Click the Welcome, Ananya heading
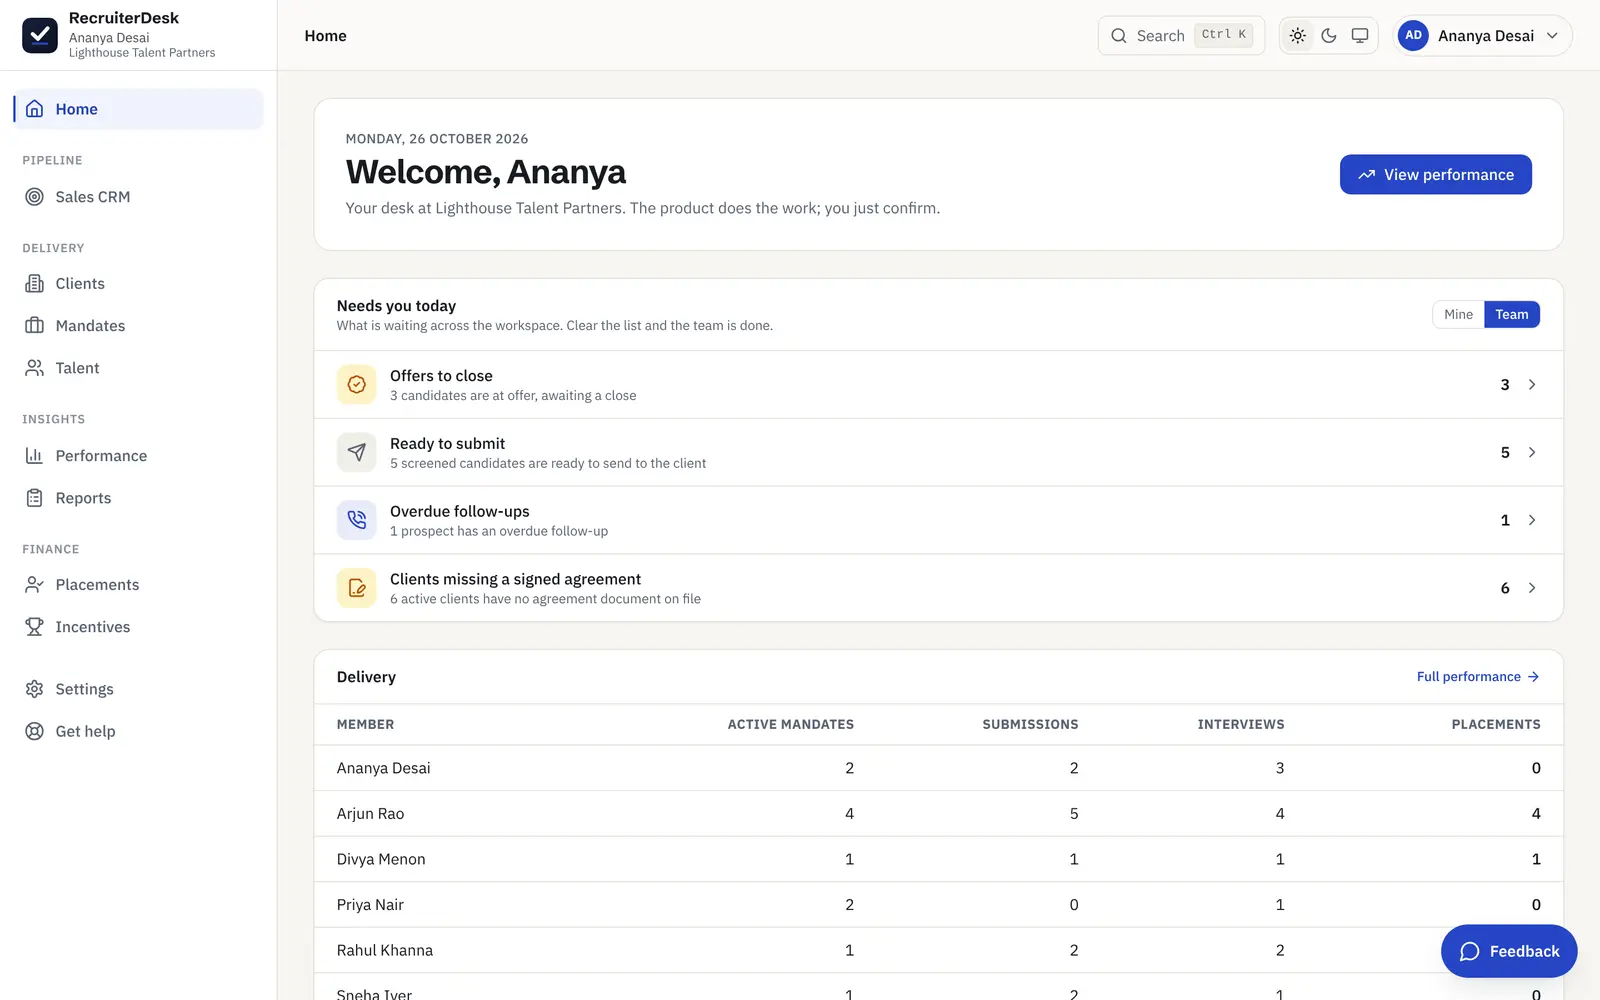Screen dimensions: 1600x1000 (486, 173)
